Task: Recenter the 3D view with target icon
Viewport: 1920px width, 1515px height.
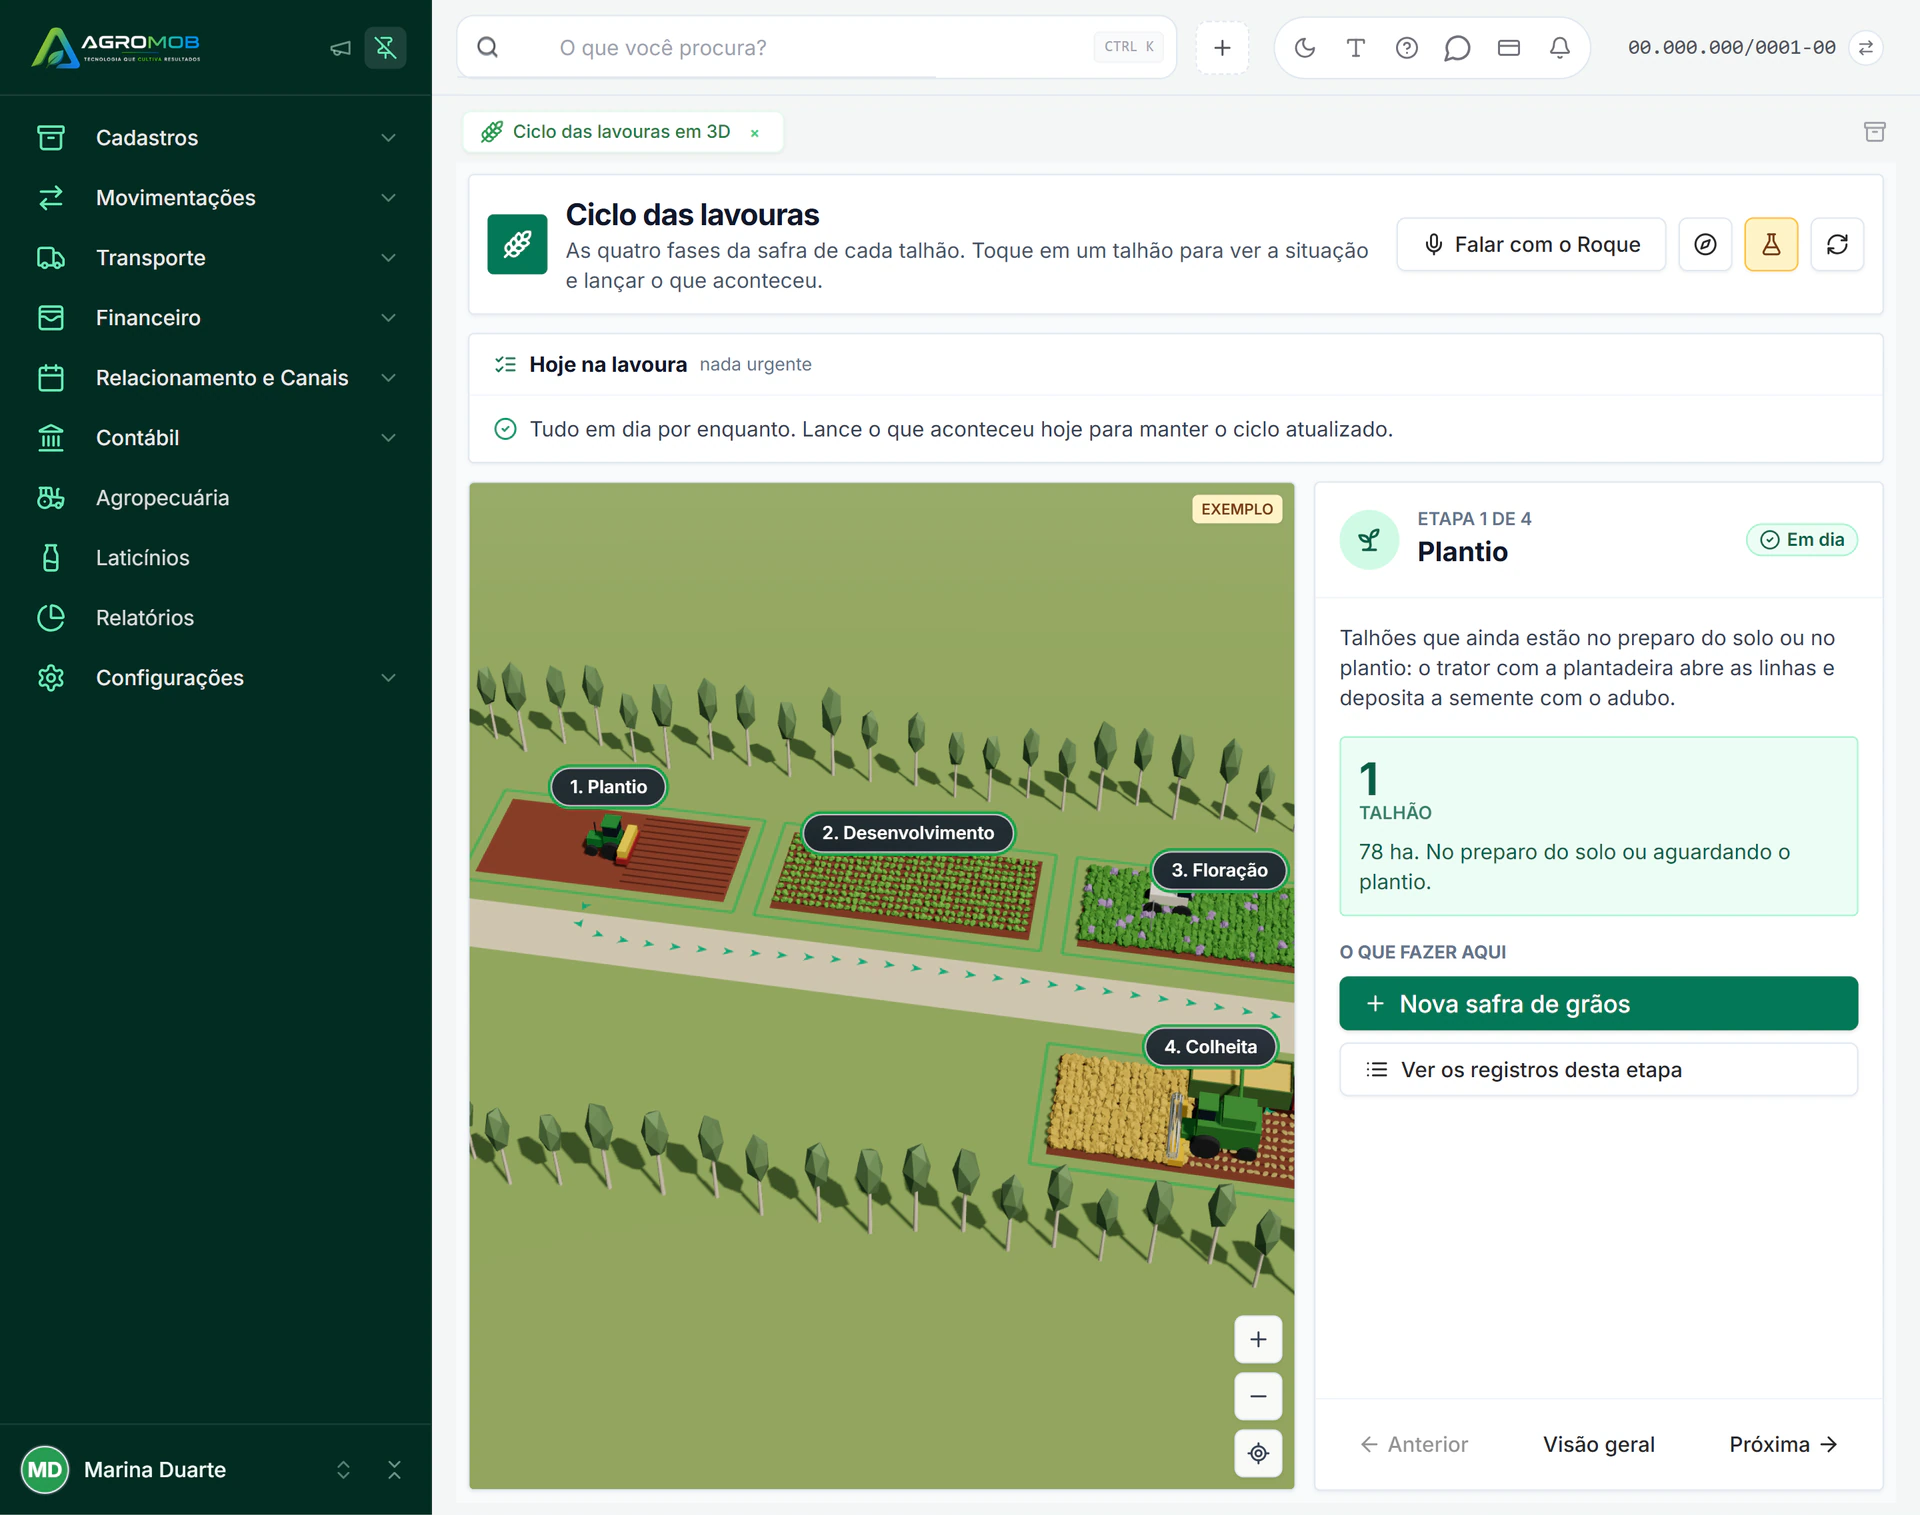Action: tap(1258, 1453)
